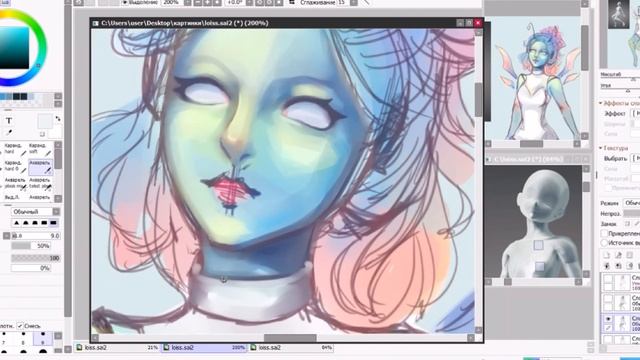Open the Сглаживание stabilizer value dropdown
Screen dimensions: 640x360
[x=354, y=2]
